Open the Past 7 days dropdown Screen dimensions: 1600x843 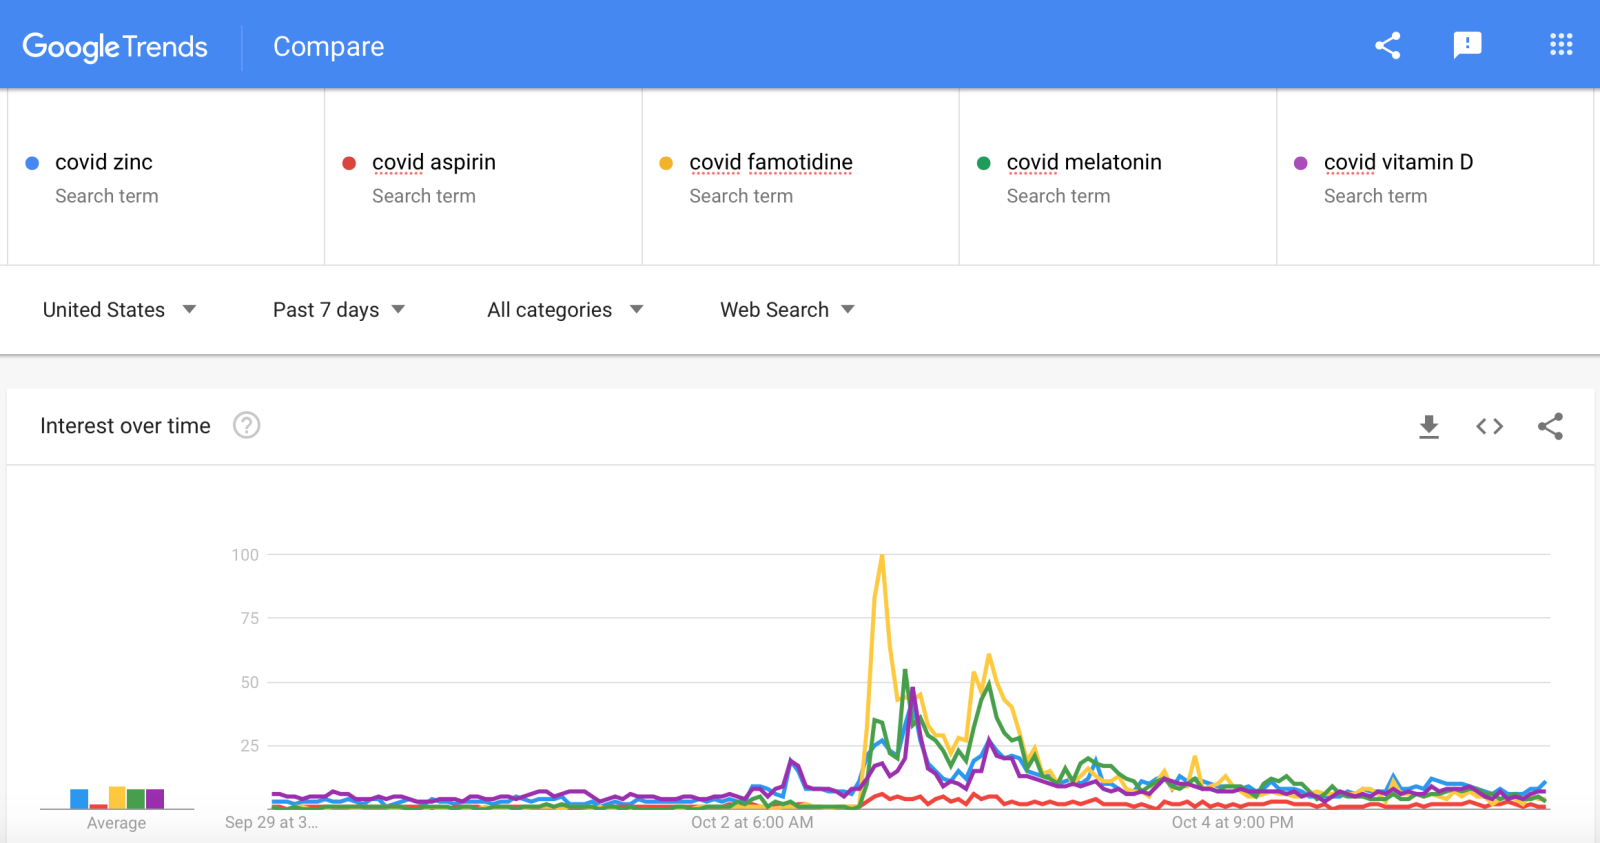click(338, 310)
